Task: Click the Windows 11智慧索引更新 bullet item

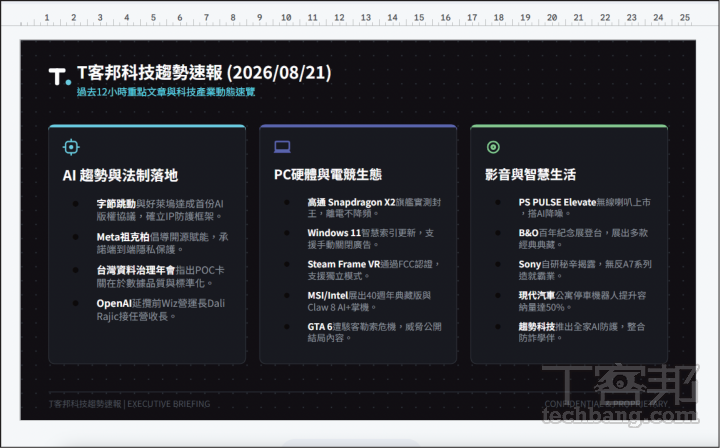Action: 371,239
